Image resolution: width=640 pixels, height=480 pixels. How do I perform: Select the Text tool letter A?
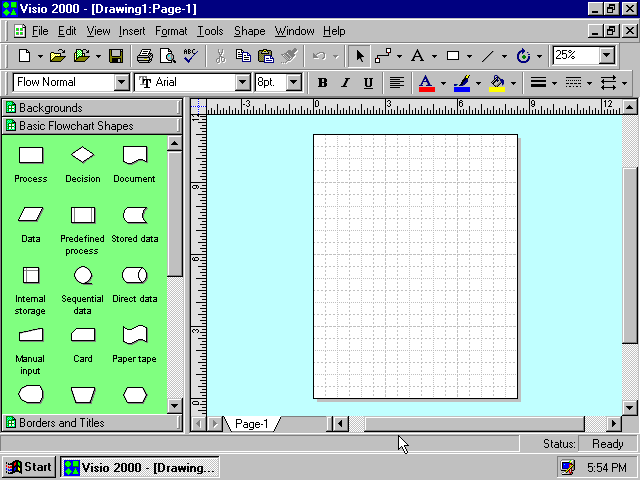pyautogui.click(x=417, y=56)
